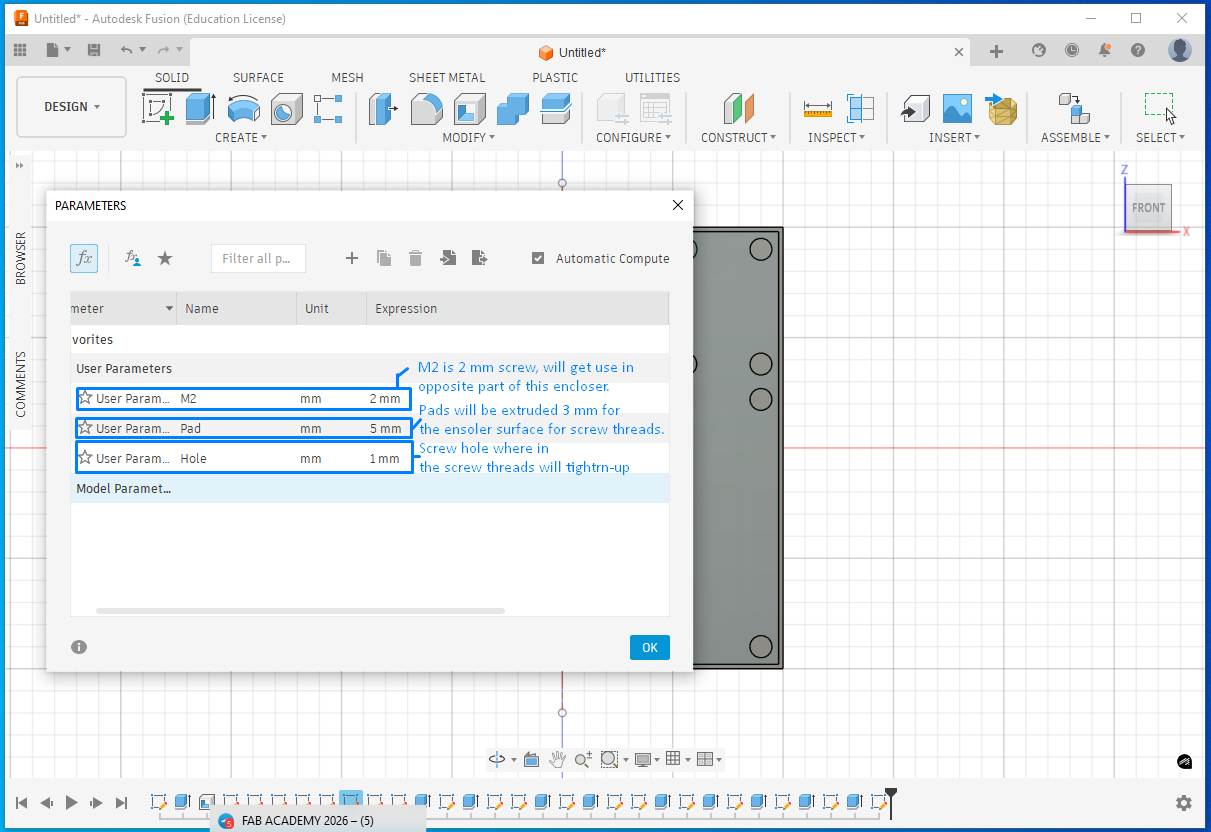Open the Notifications bell
Image resolution: width=1211 pixels, height=832 pixels.
(1105, 50)
